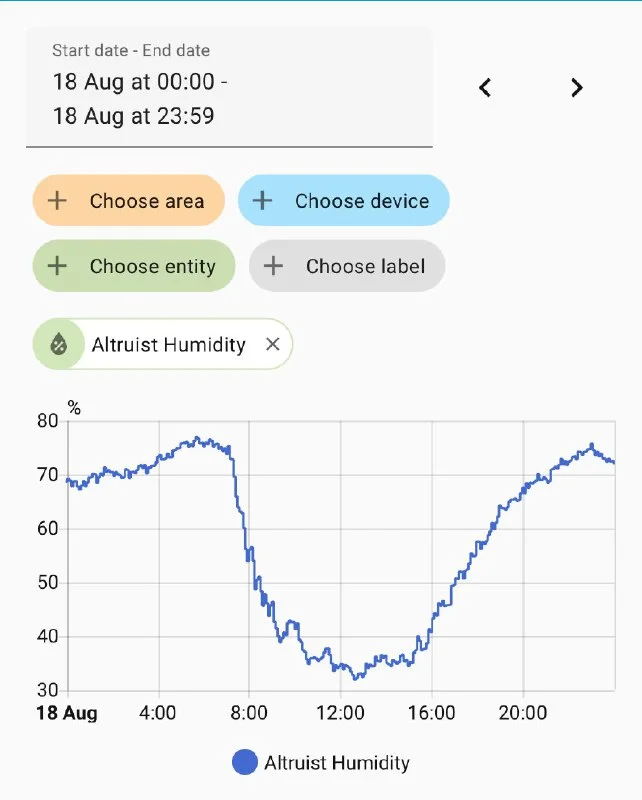Open the Choose area picker
Screen dimensions: 642x800
tap(146, 201)
